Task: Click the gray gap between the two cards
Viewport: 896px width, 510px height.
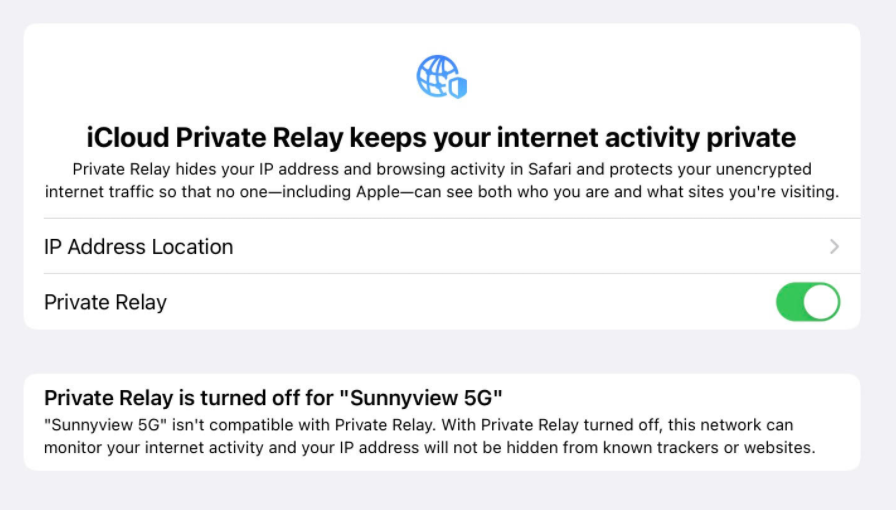Action: (442, 352)
